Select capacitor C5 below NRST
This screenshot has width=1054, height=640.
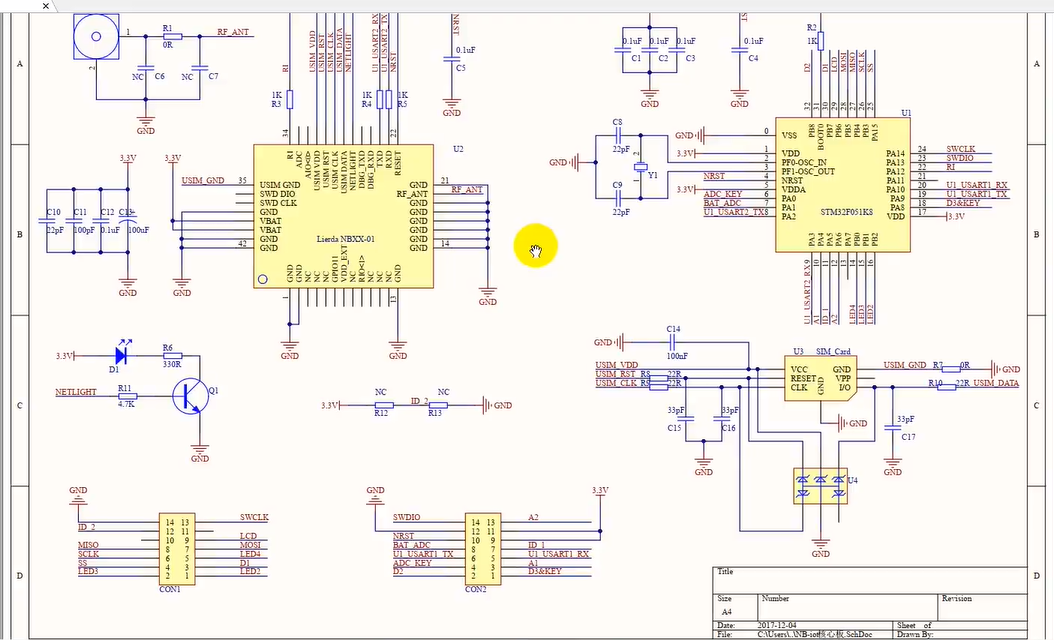[452, 58]
